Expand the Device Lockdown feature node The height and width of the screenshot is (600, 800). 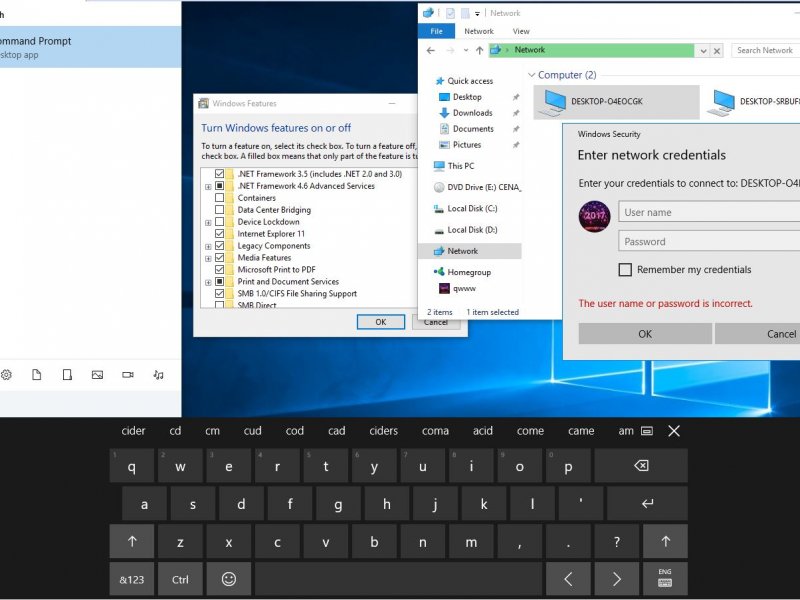208,222
